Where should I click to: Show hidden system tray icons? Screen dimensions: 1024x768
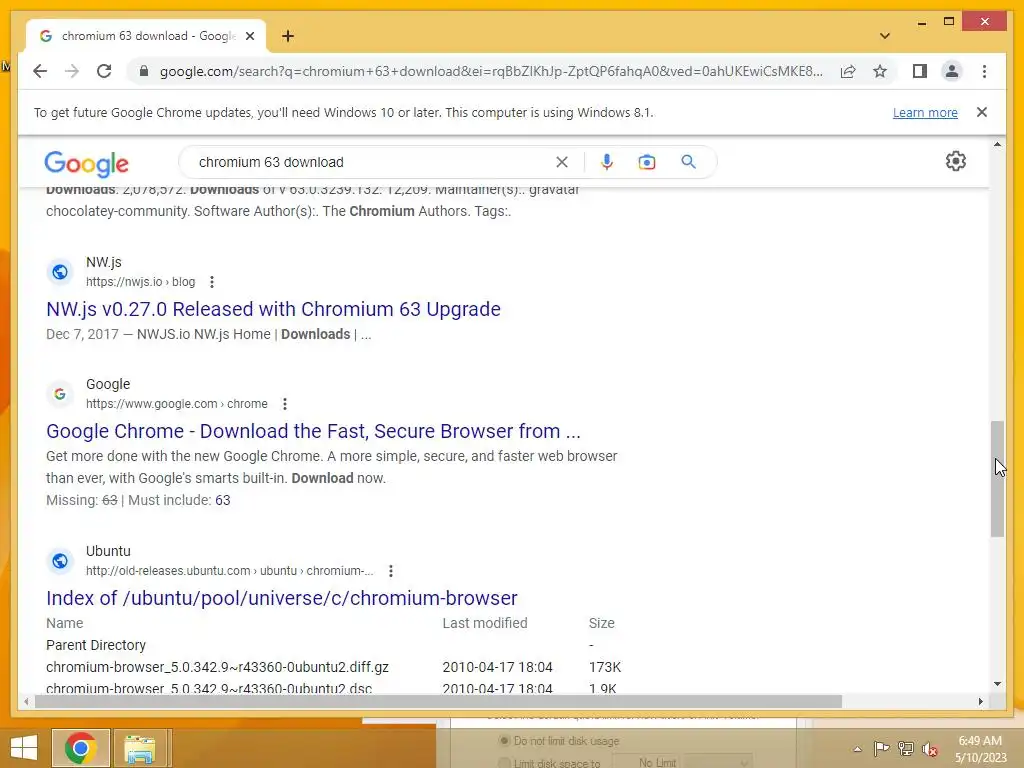pyautogui.click(x=857, y=749)
